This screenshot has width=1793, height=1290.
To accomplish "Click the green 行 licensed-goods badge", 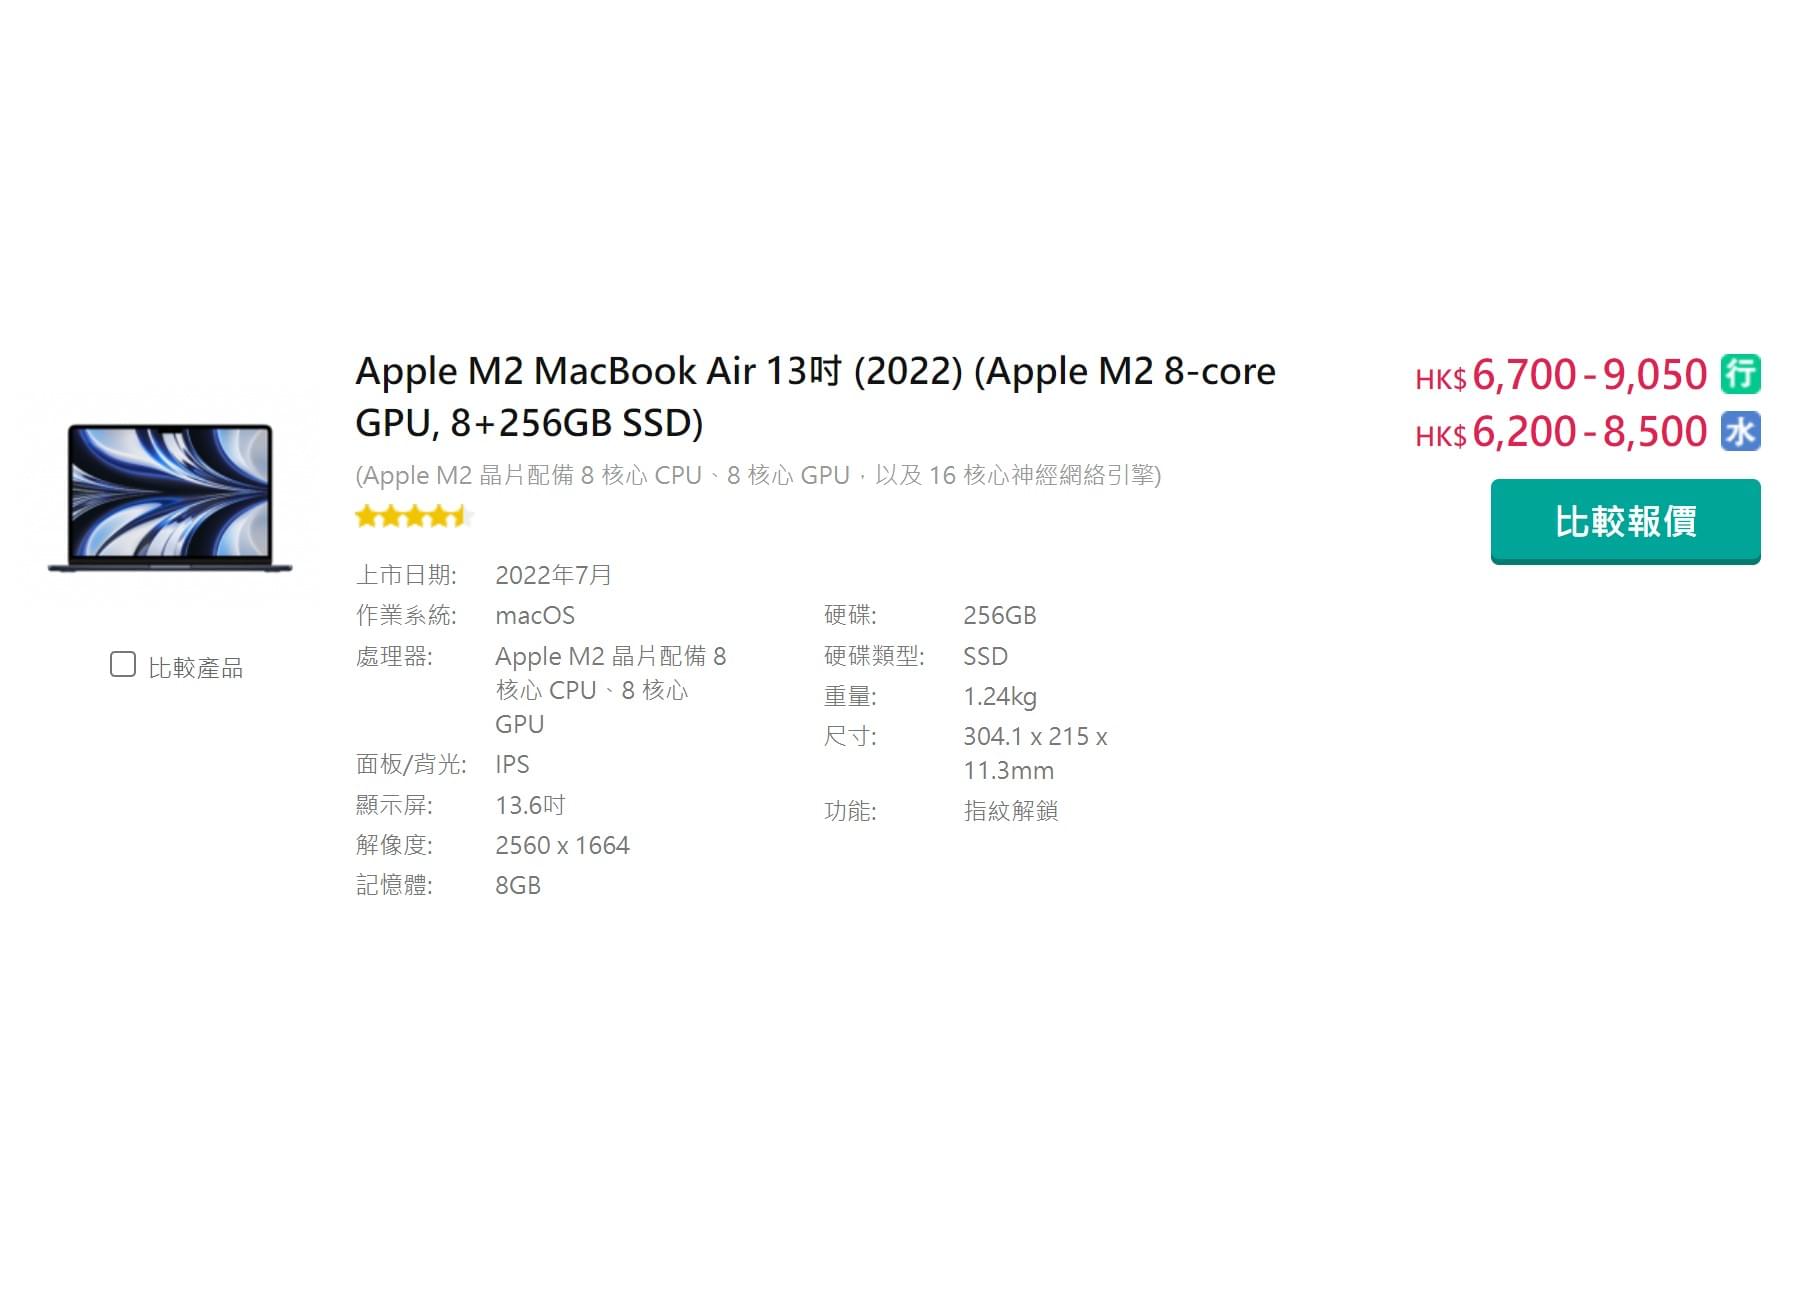I will pos(1739,374).
